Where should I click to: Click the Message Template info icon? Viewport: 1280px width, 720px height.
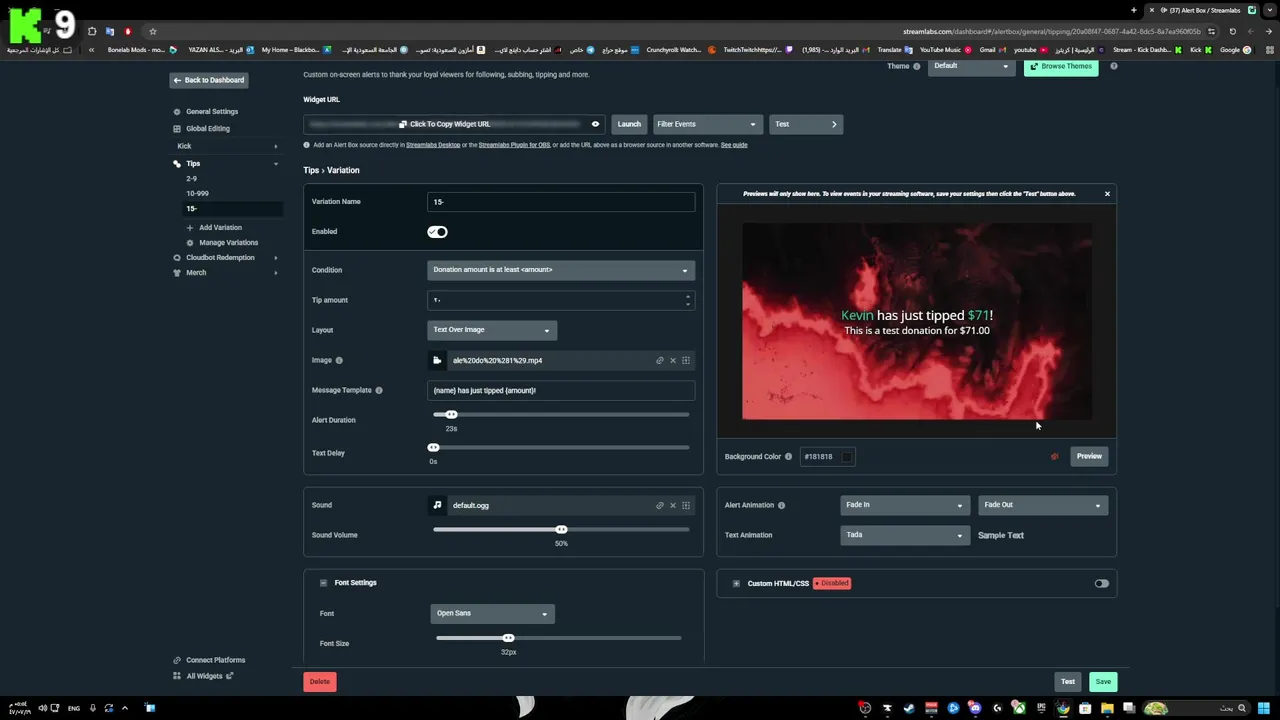tap(378, 391)
